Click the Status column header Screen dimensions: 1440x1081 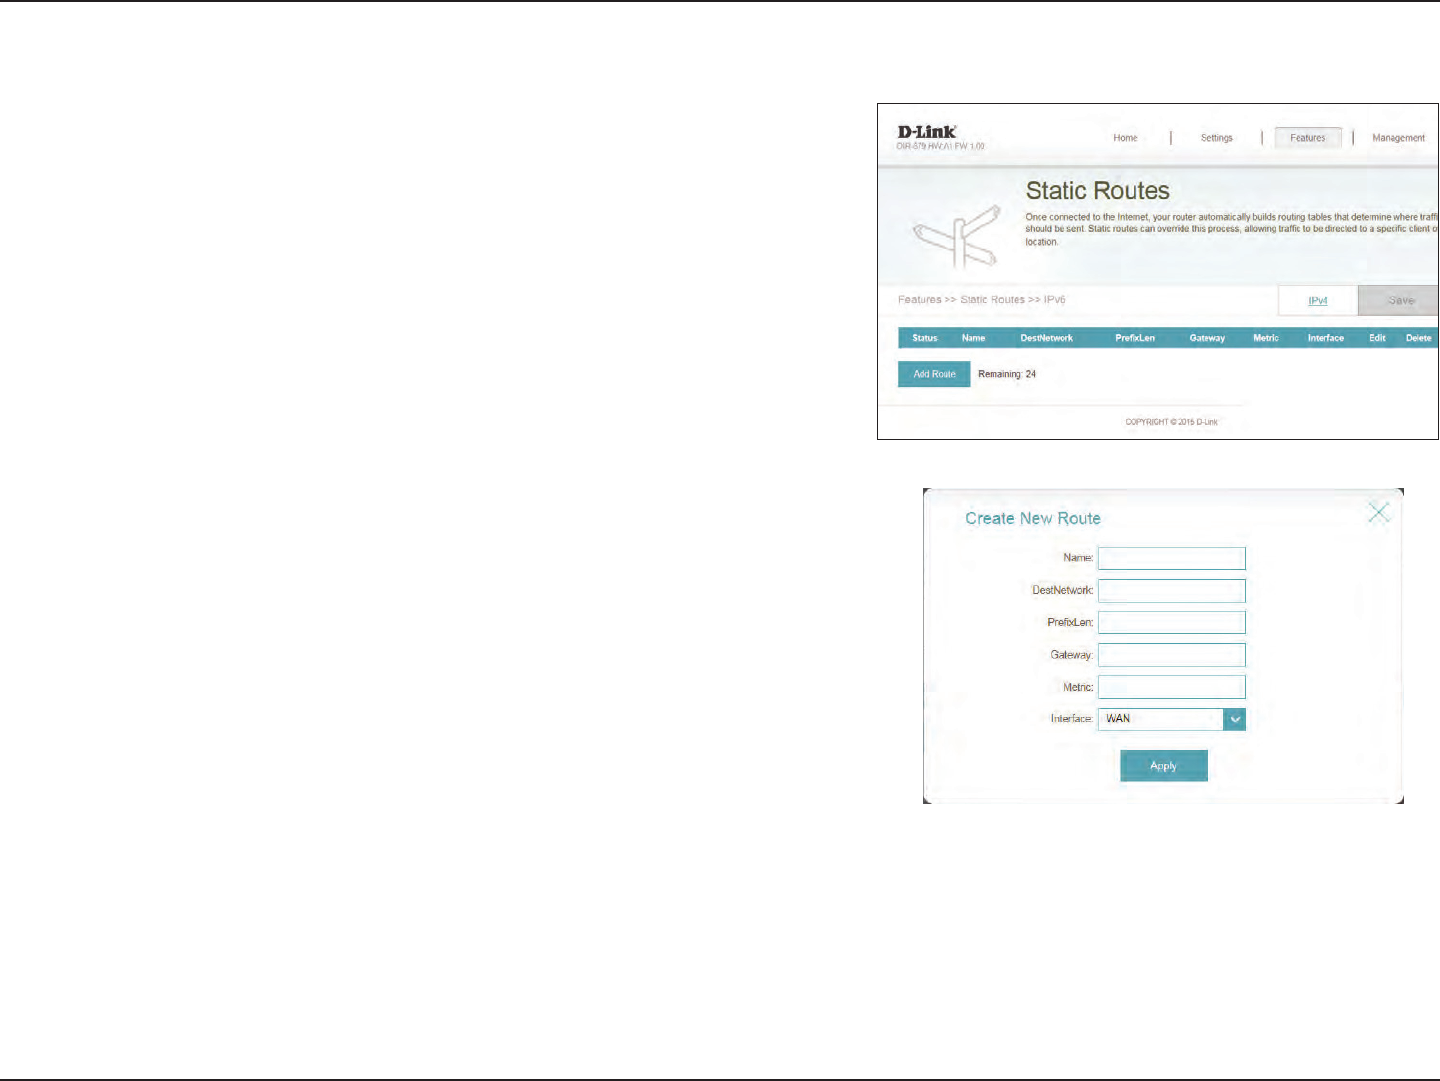(x=925, y=338)
